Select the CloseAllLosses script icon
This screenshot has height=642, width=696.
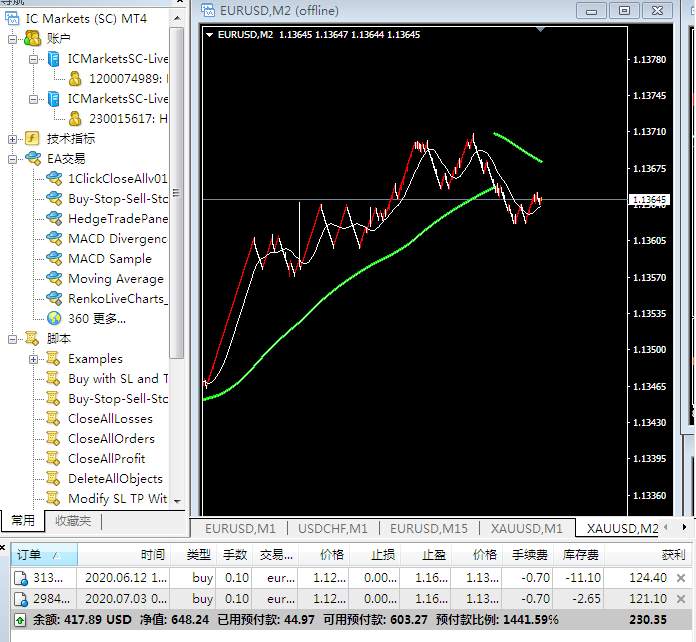pos(53,418)
